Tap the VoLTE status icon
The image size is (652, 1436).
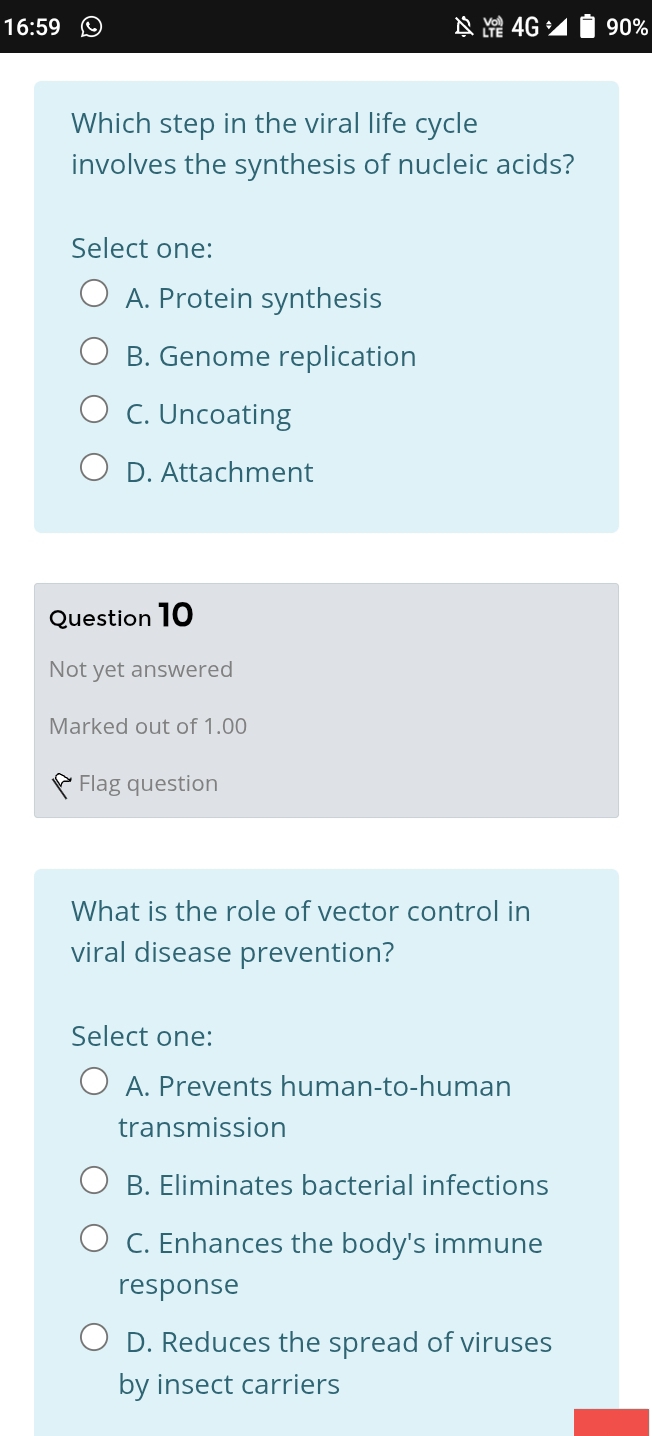[x=492, y=27]
